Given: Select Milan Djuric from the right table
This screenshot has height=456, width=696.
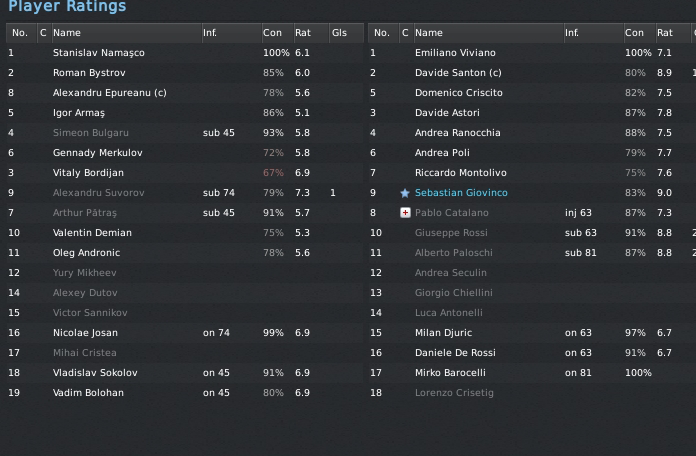Looking at the screenshot, I should coord(443,333).
